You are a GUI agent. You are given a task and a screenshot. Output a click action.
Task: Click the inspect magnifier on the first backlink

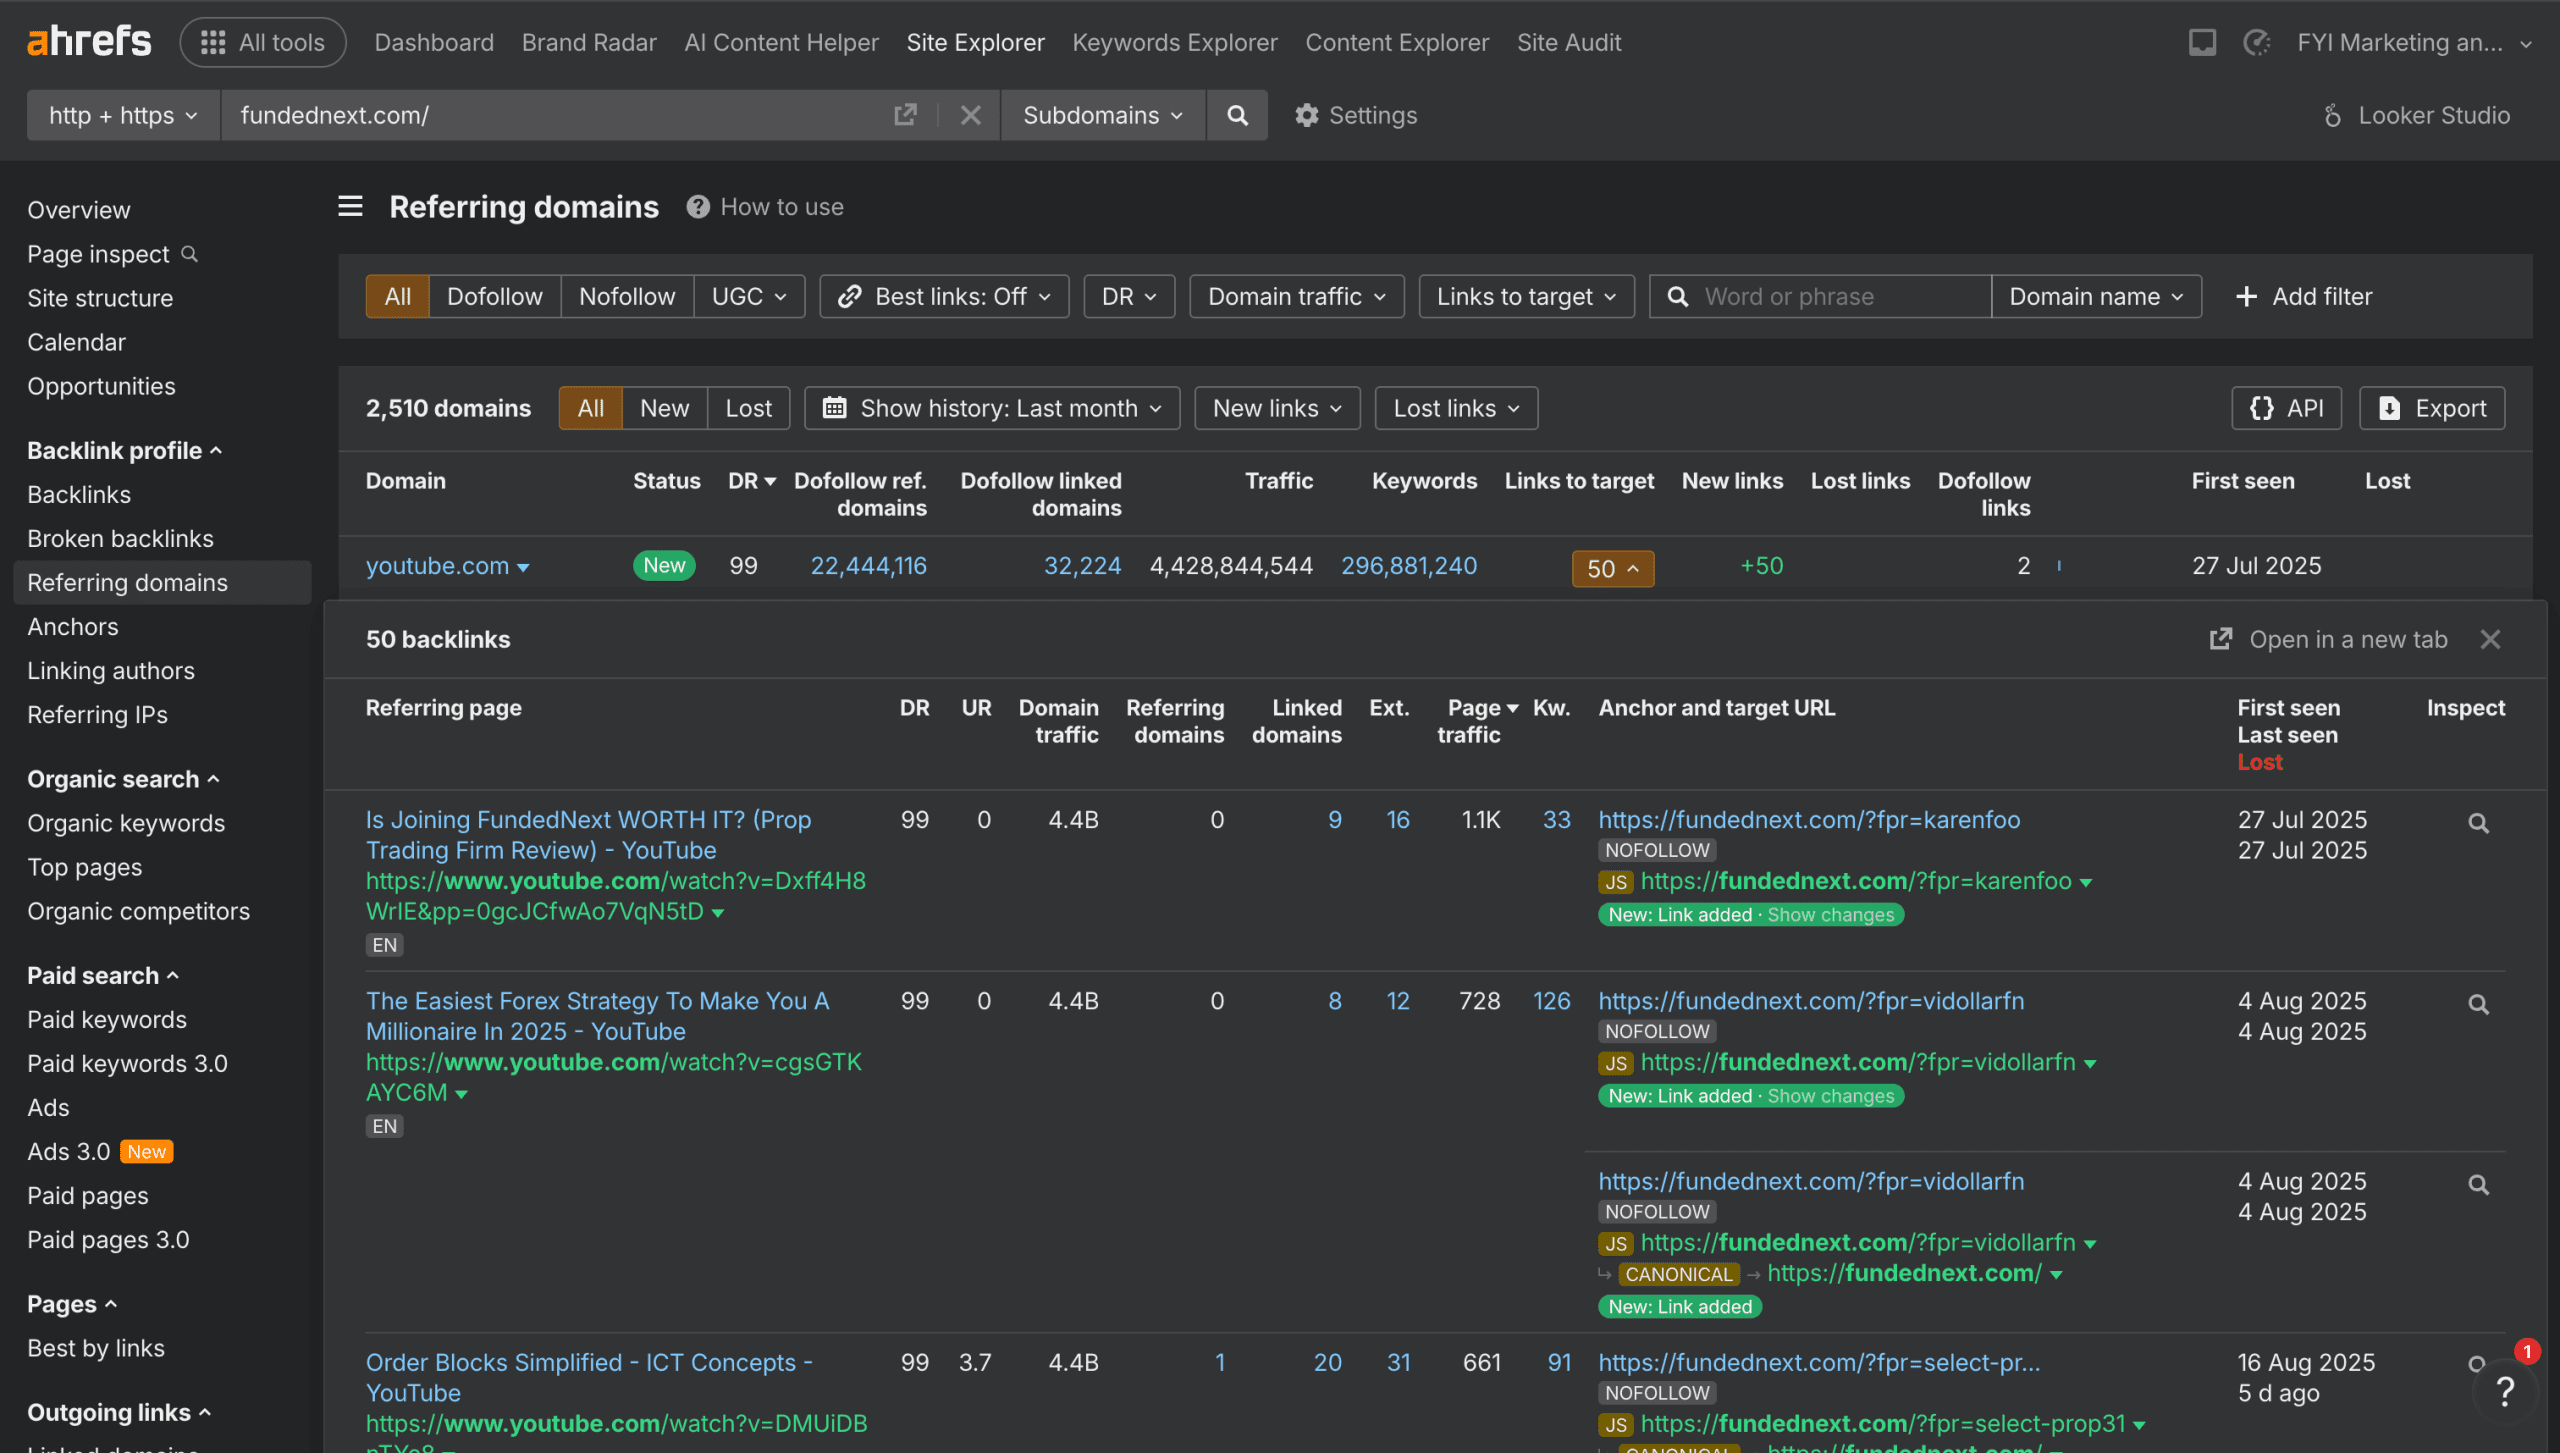[x=2478, y=822]
